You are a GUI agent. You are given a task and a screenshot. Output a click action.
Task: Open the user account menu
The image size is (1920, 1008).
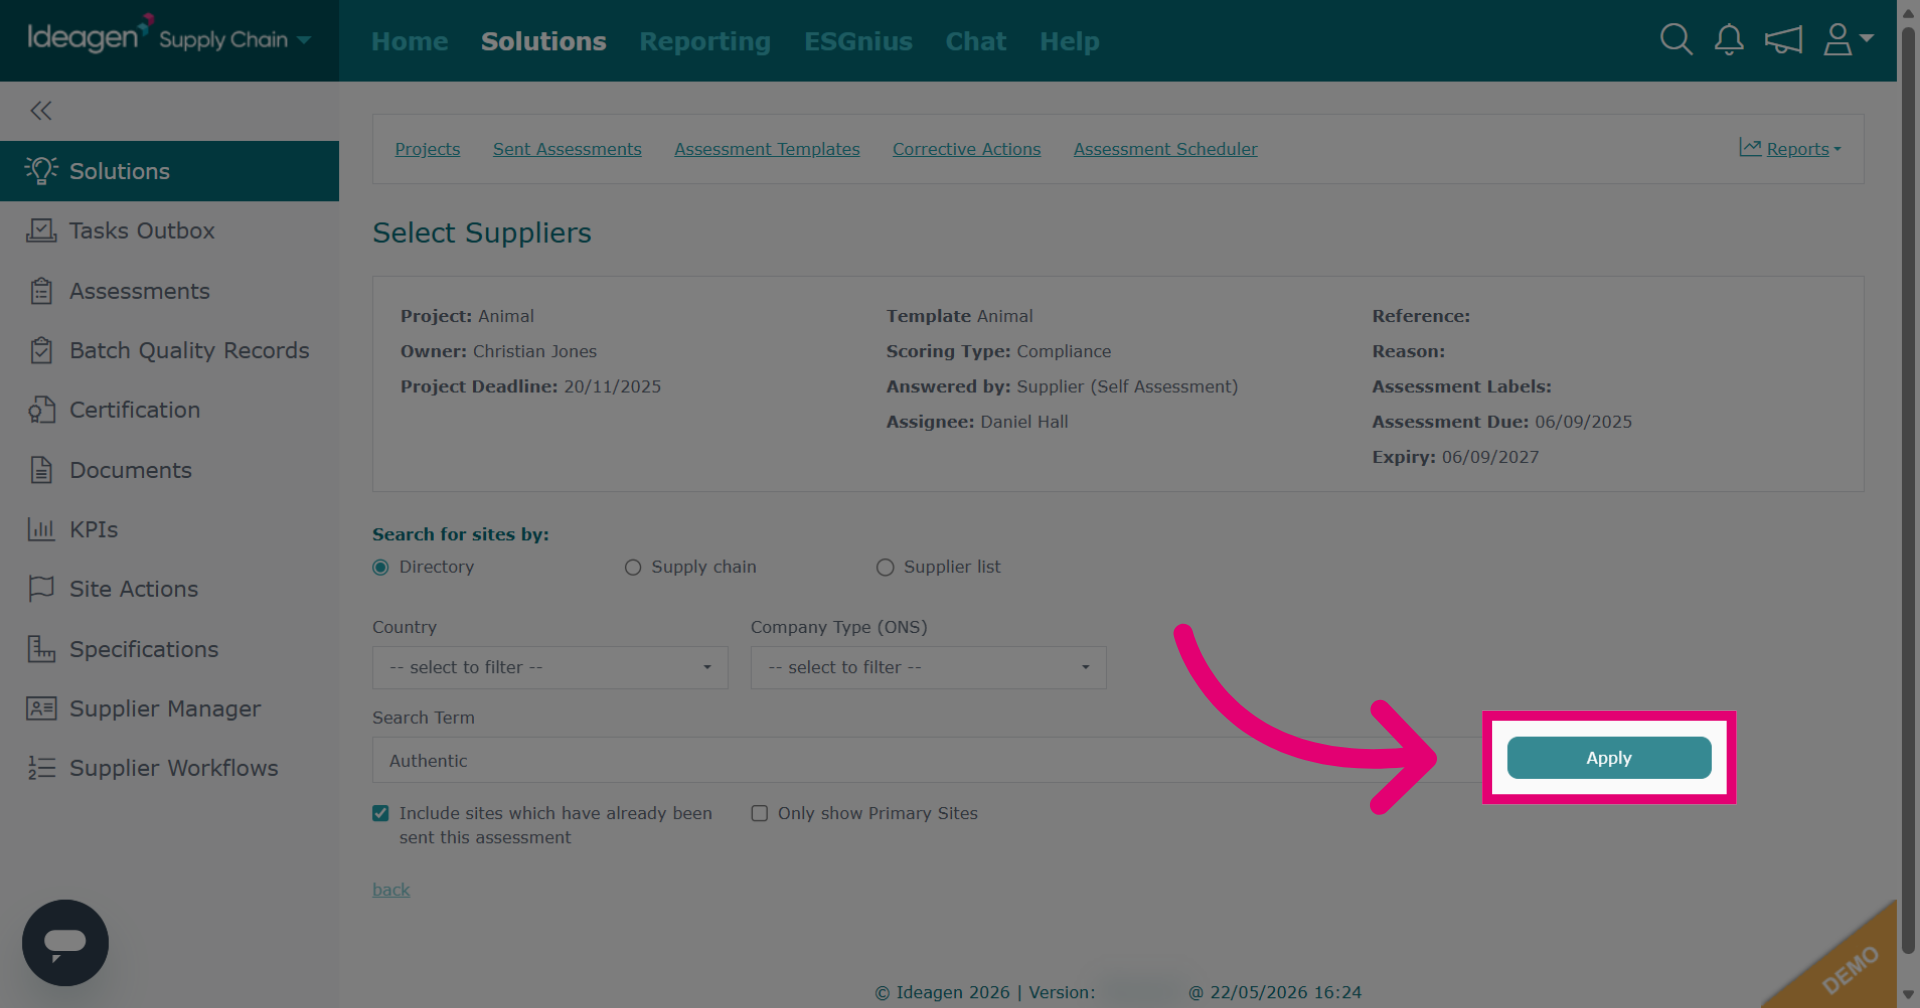coord(1848,40)
